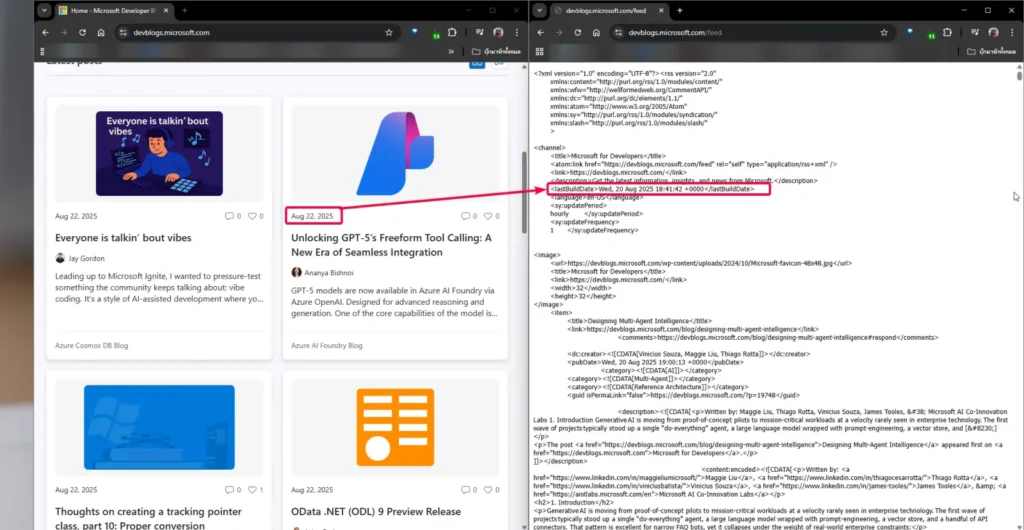Screen dimensions: 1024x530
Task: Open the three-dot Chrome menu in the feed window
Action: (x=1012, y=32)
